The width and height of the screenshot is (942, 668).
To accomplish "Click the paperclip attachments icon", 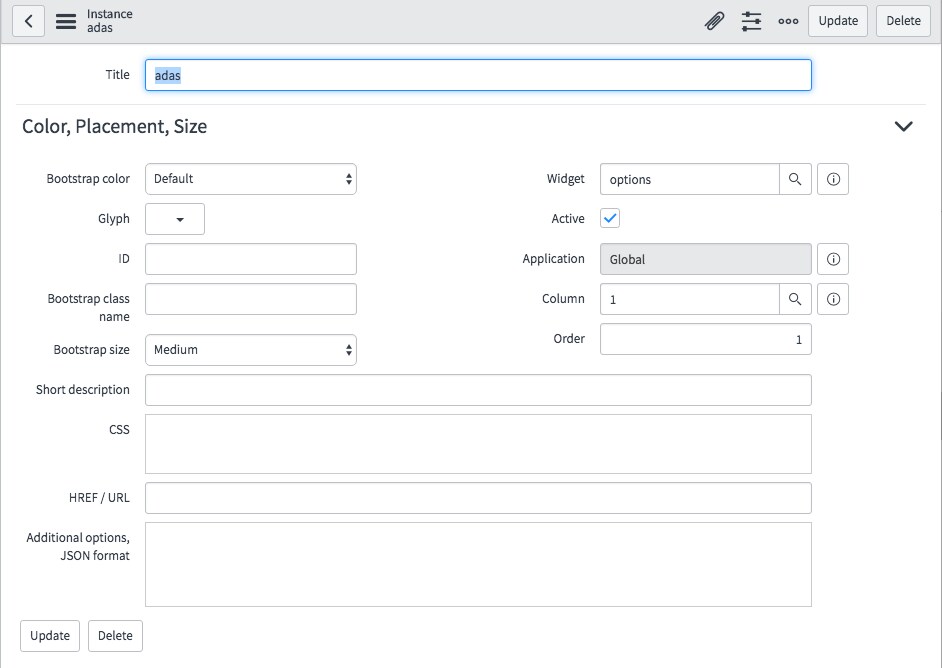I will (714, 21).
